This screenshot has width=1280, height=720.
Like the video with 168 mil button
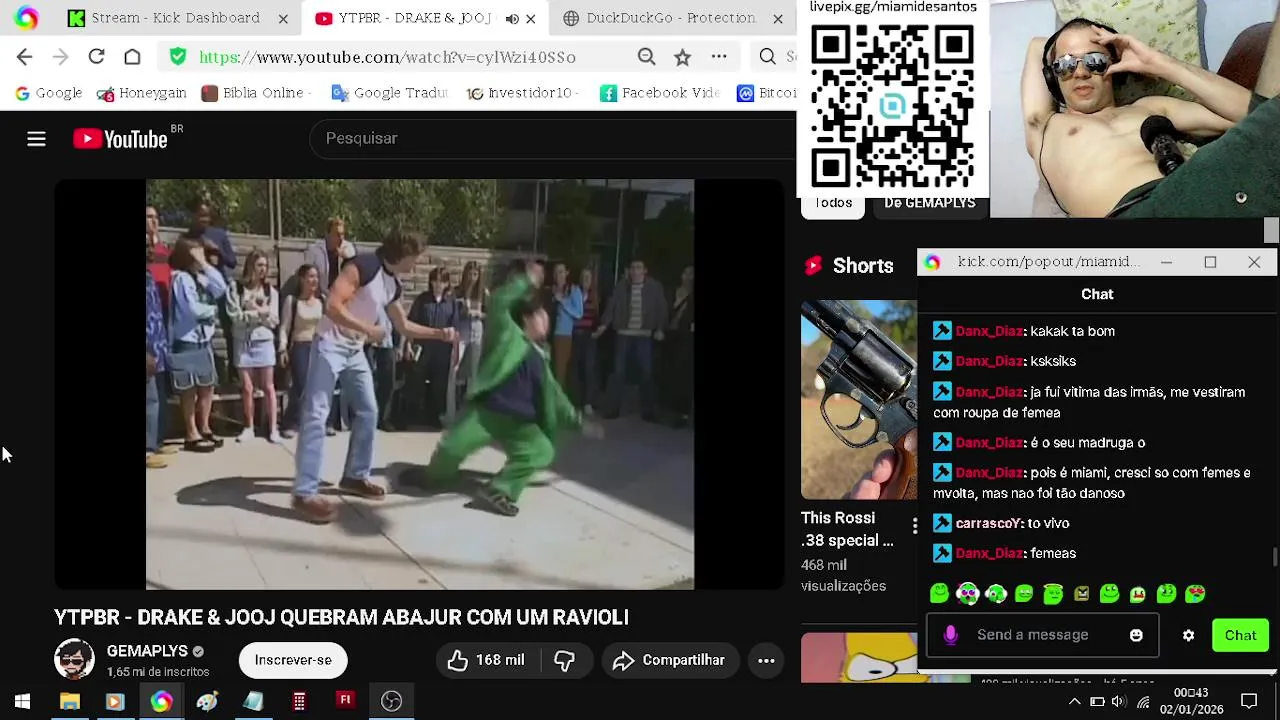click(x=487, y=660)
